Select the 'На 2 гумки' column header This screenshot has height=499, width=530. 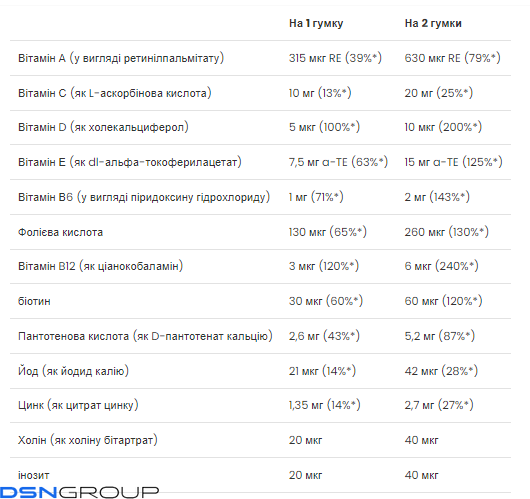433,23
